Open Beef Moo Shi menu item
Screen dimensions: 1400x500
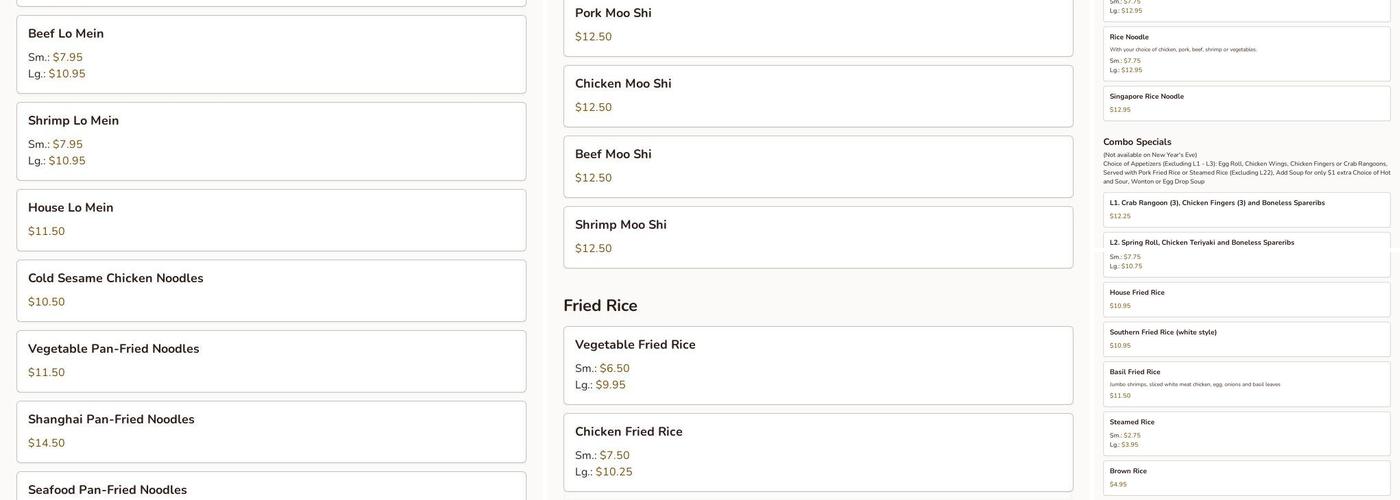pyautogui.click(x=818, y=166)
